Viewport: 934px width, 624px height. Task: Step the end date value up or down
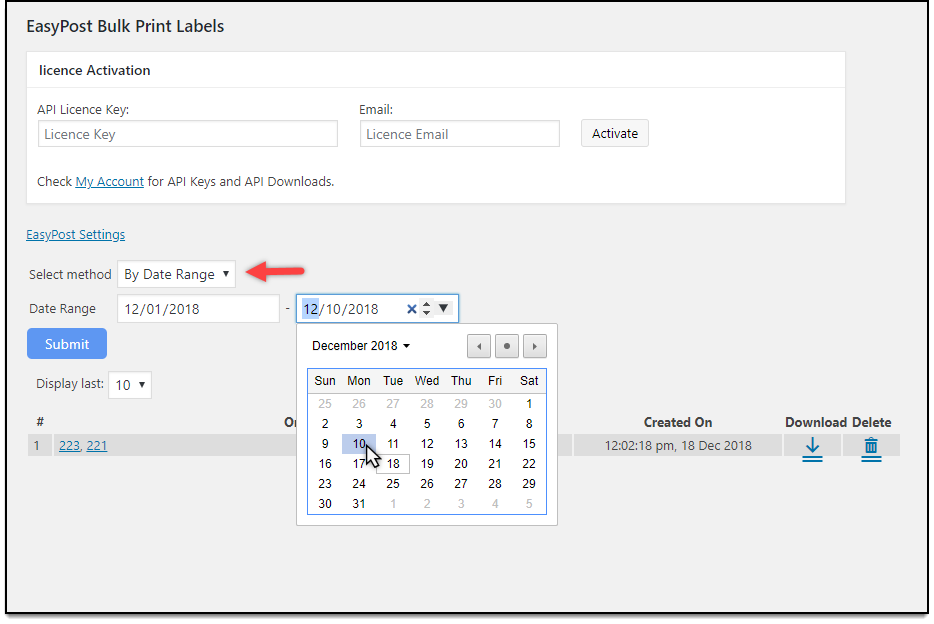click(426, 308)
